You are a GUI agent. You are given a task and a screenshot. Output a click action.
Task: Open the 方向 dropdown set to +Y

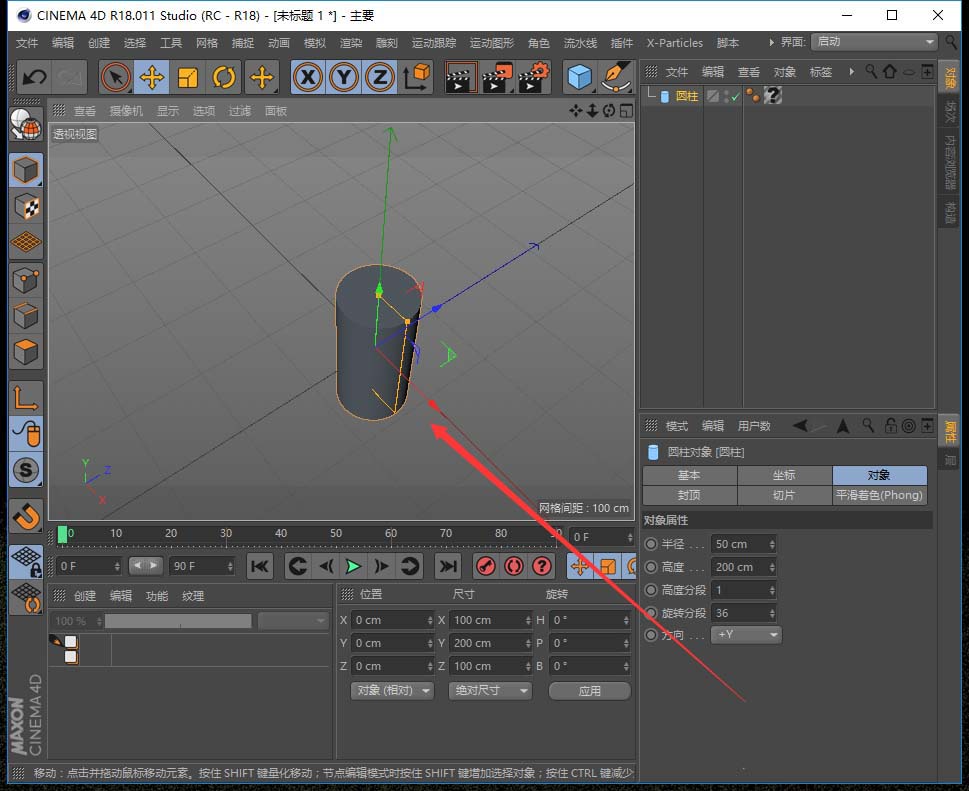pos(746,634)
